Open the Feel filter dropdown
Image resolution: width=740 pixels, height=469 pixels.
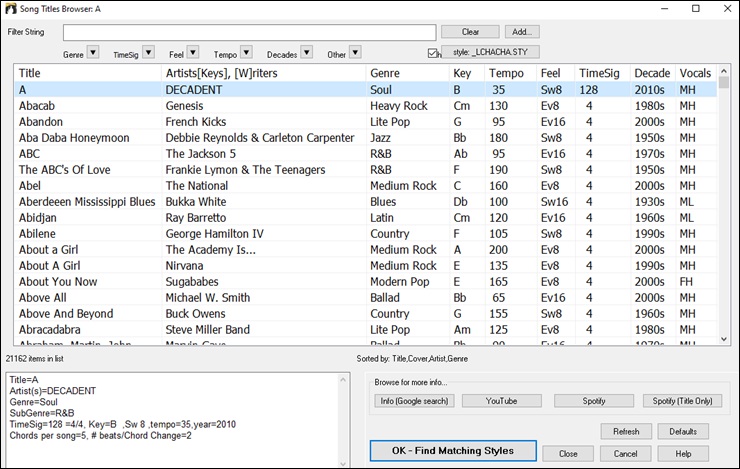193,52
